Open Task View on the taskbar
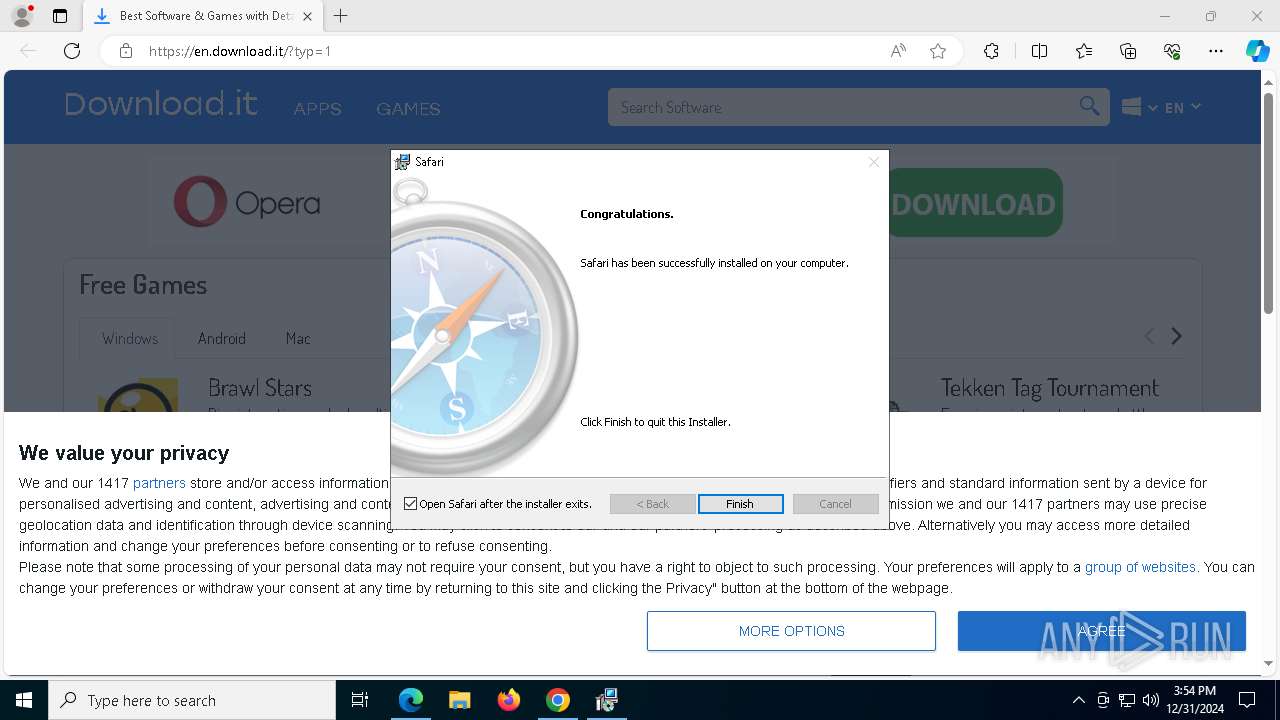The width and height of the screenshot is (1280, 720). point(360,700)
